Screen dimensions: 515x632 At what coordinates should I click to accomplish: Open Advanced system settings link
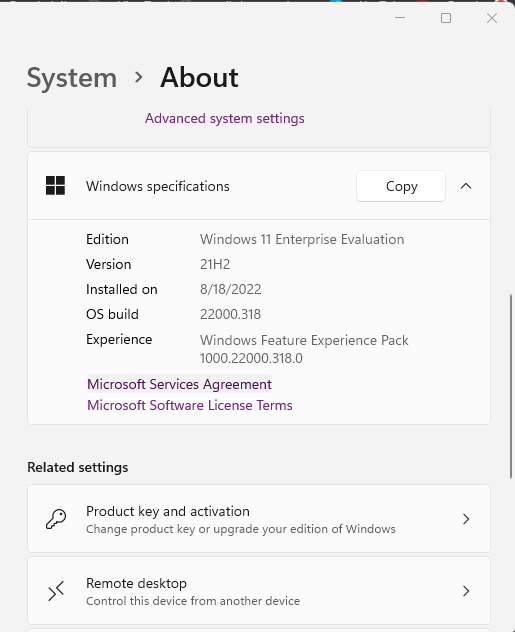click(225, 118)
